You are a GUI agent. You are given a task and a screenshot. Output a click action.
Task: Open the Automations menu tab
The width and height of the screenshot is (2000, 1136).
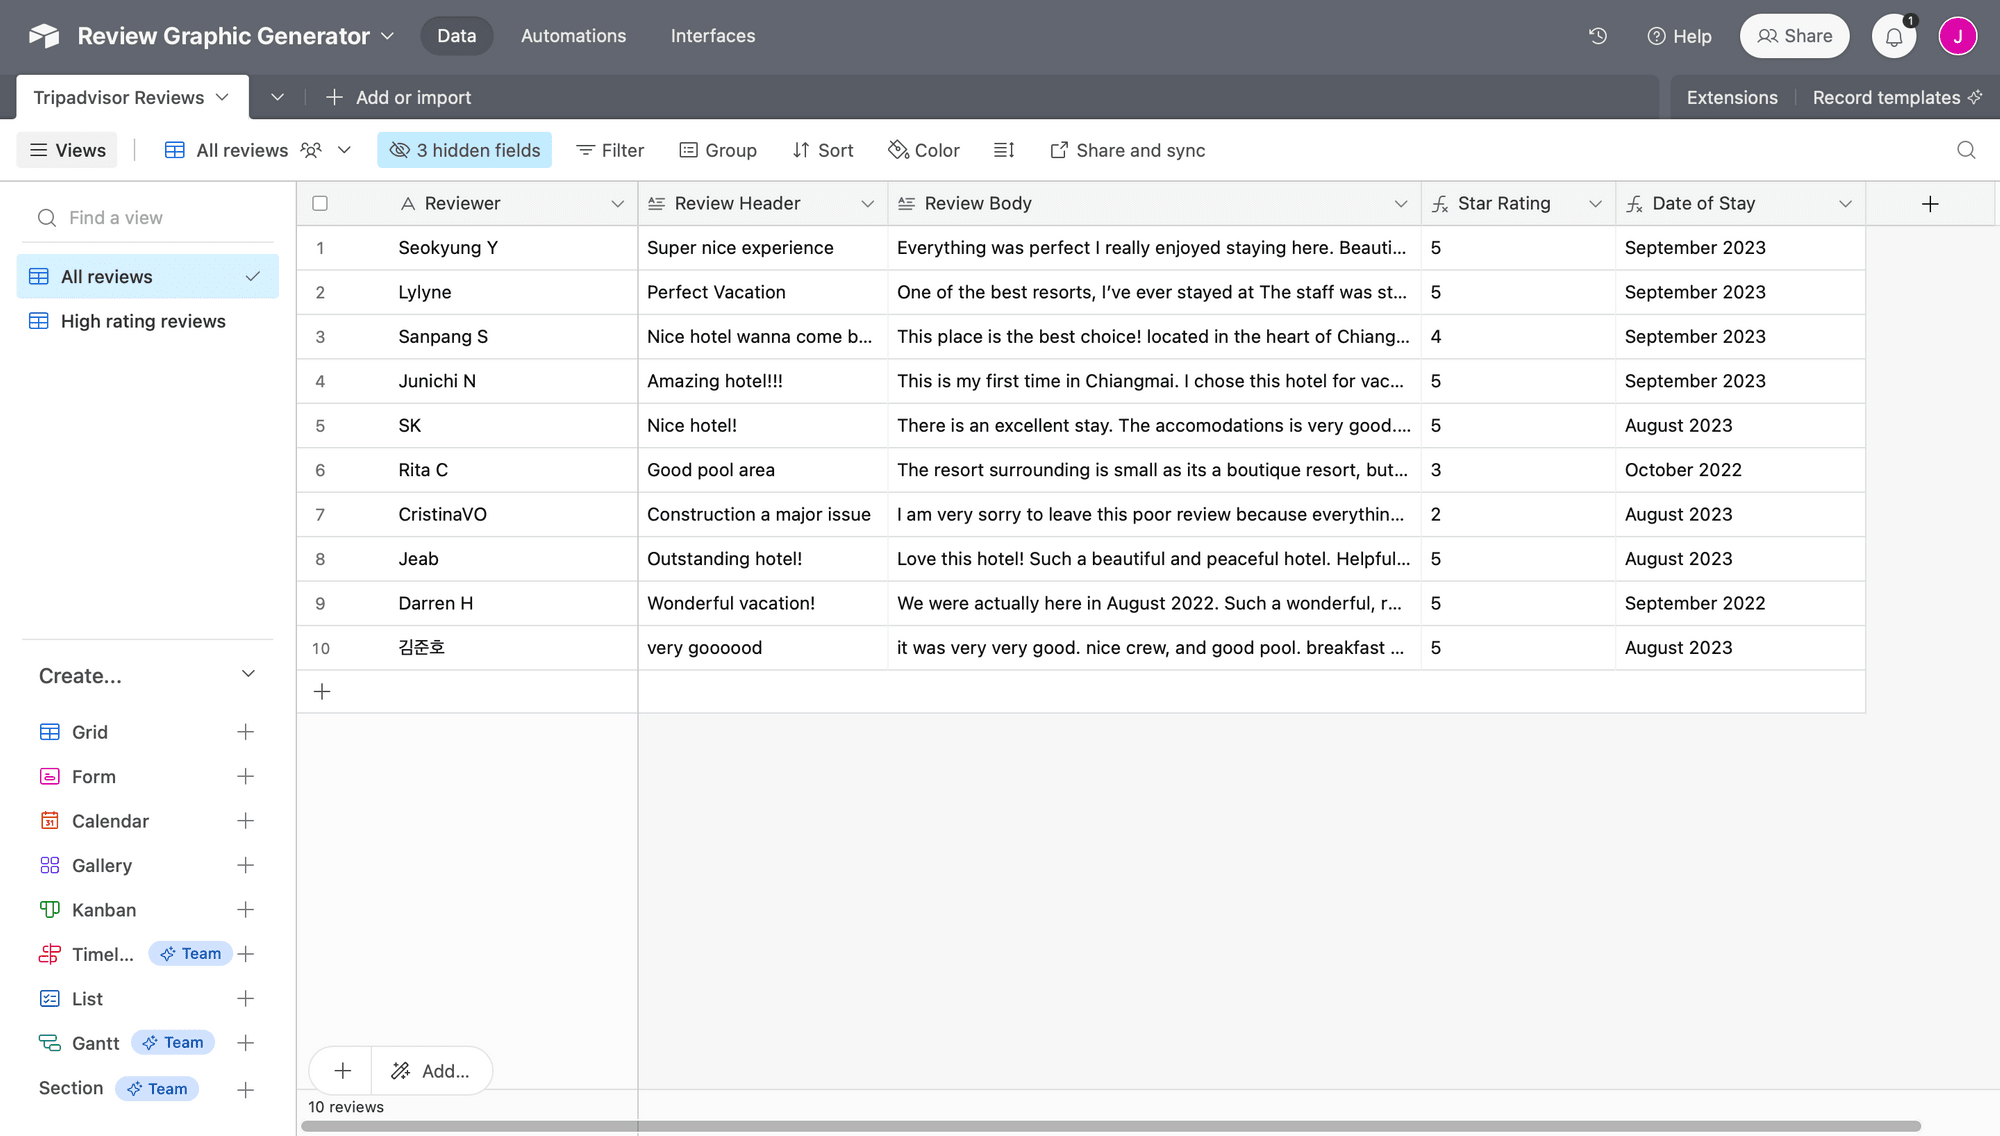click(573, 34)
